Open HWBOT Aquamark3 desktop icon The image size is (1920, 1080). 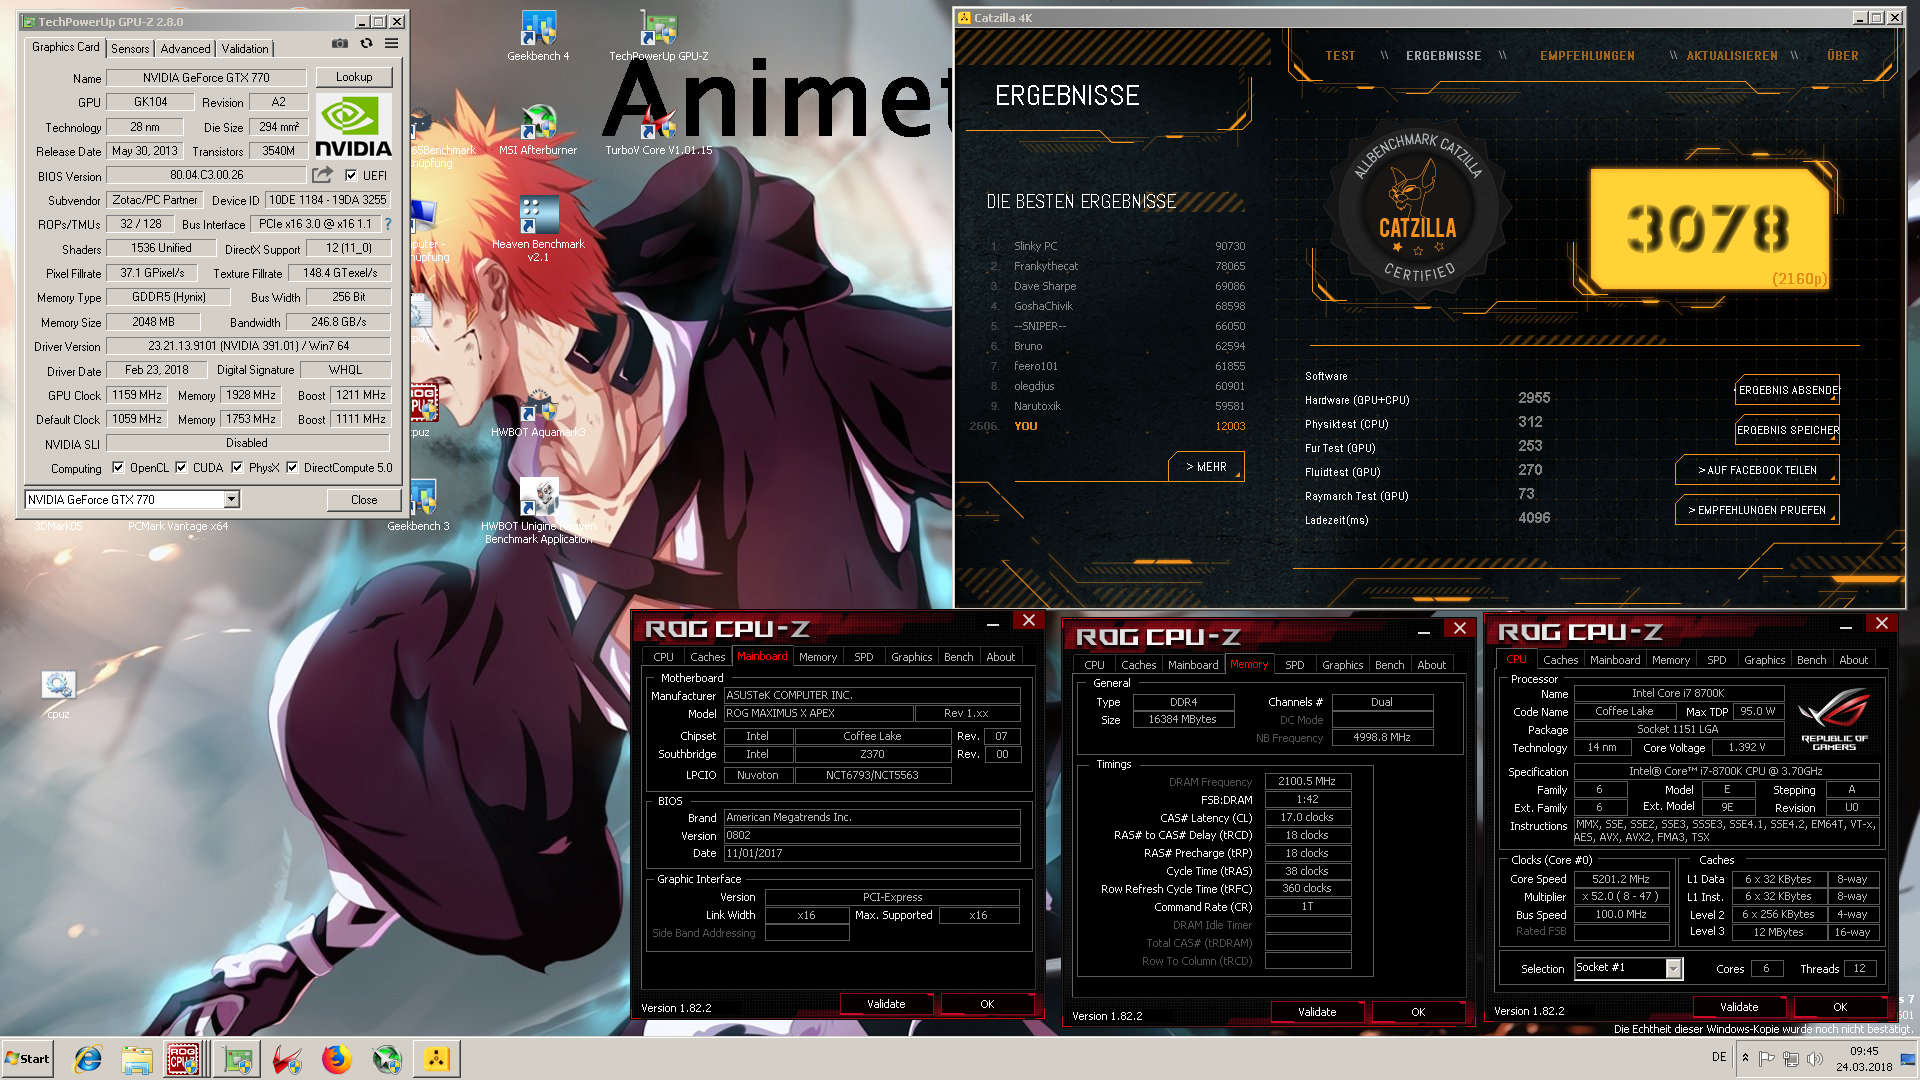(538, 413)
